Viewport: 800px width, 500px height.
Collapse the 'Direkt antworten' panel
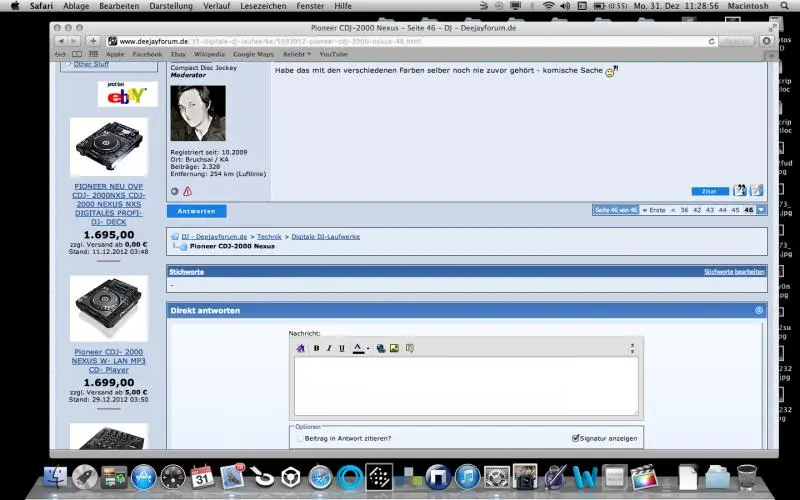coord(759,311)
